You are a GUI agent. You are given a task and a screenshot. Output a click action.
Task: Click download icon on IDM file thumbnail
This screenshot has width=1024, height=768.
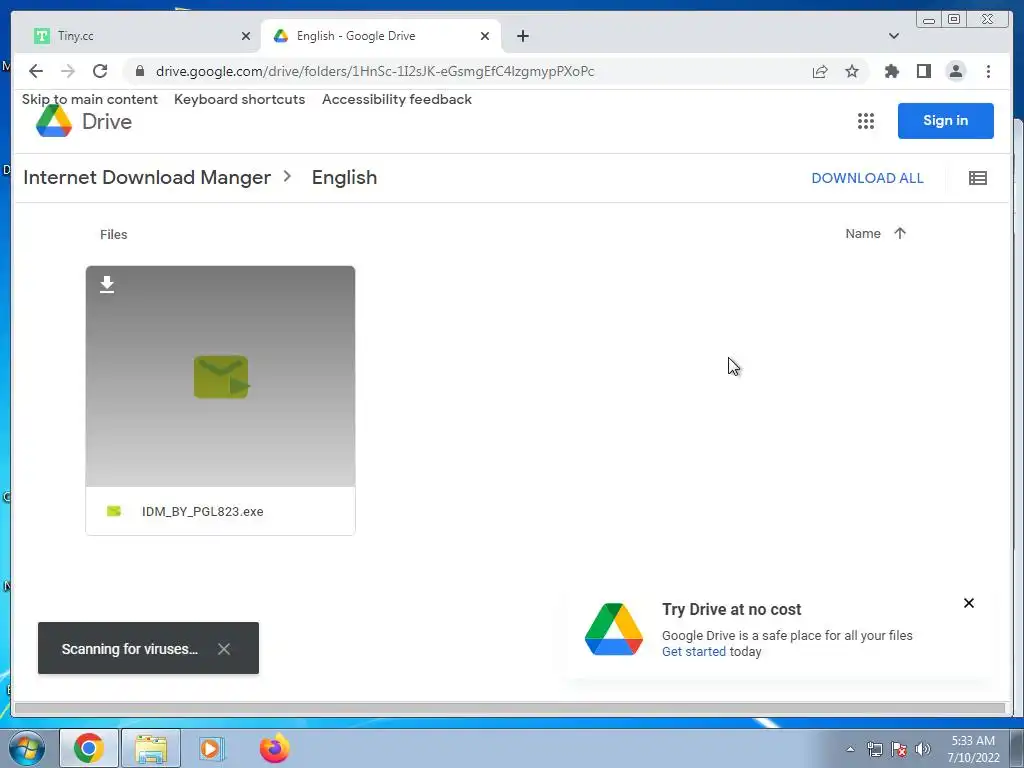[107, 285]
